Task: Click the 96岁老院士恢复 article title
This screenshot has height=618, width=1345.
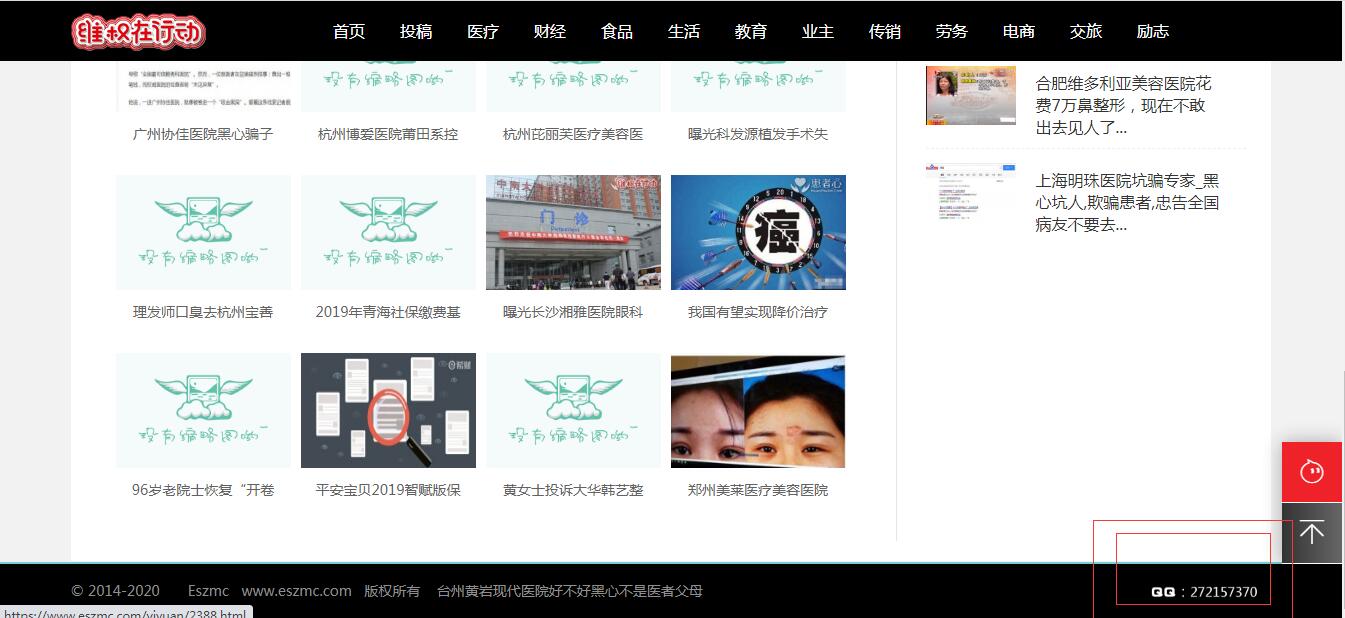Action: click(203, 490)
